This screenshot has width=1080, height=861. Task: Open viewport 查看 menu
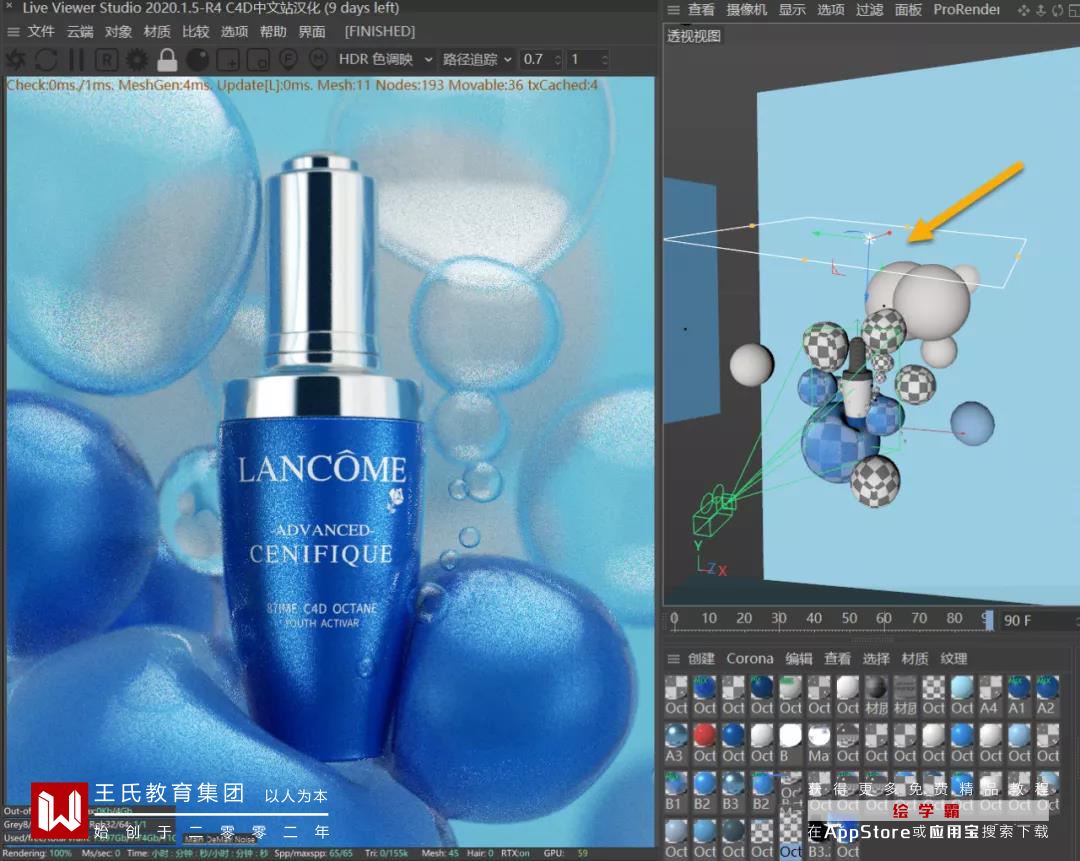tap(701, 10)
